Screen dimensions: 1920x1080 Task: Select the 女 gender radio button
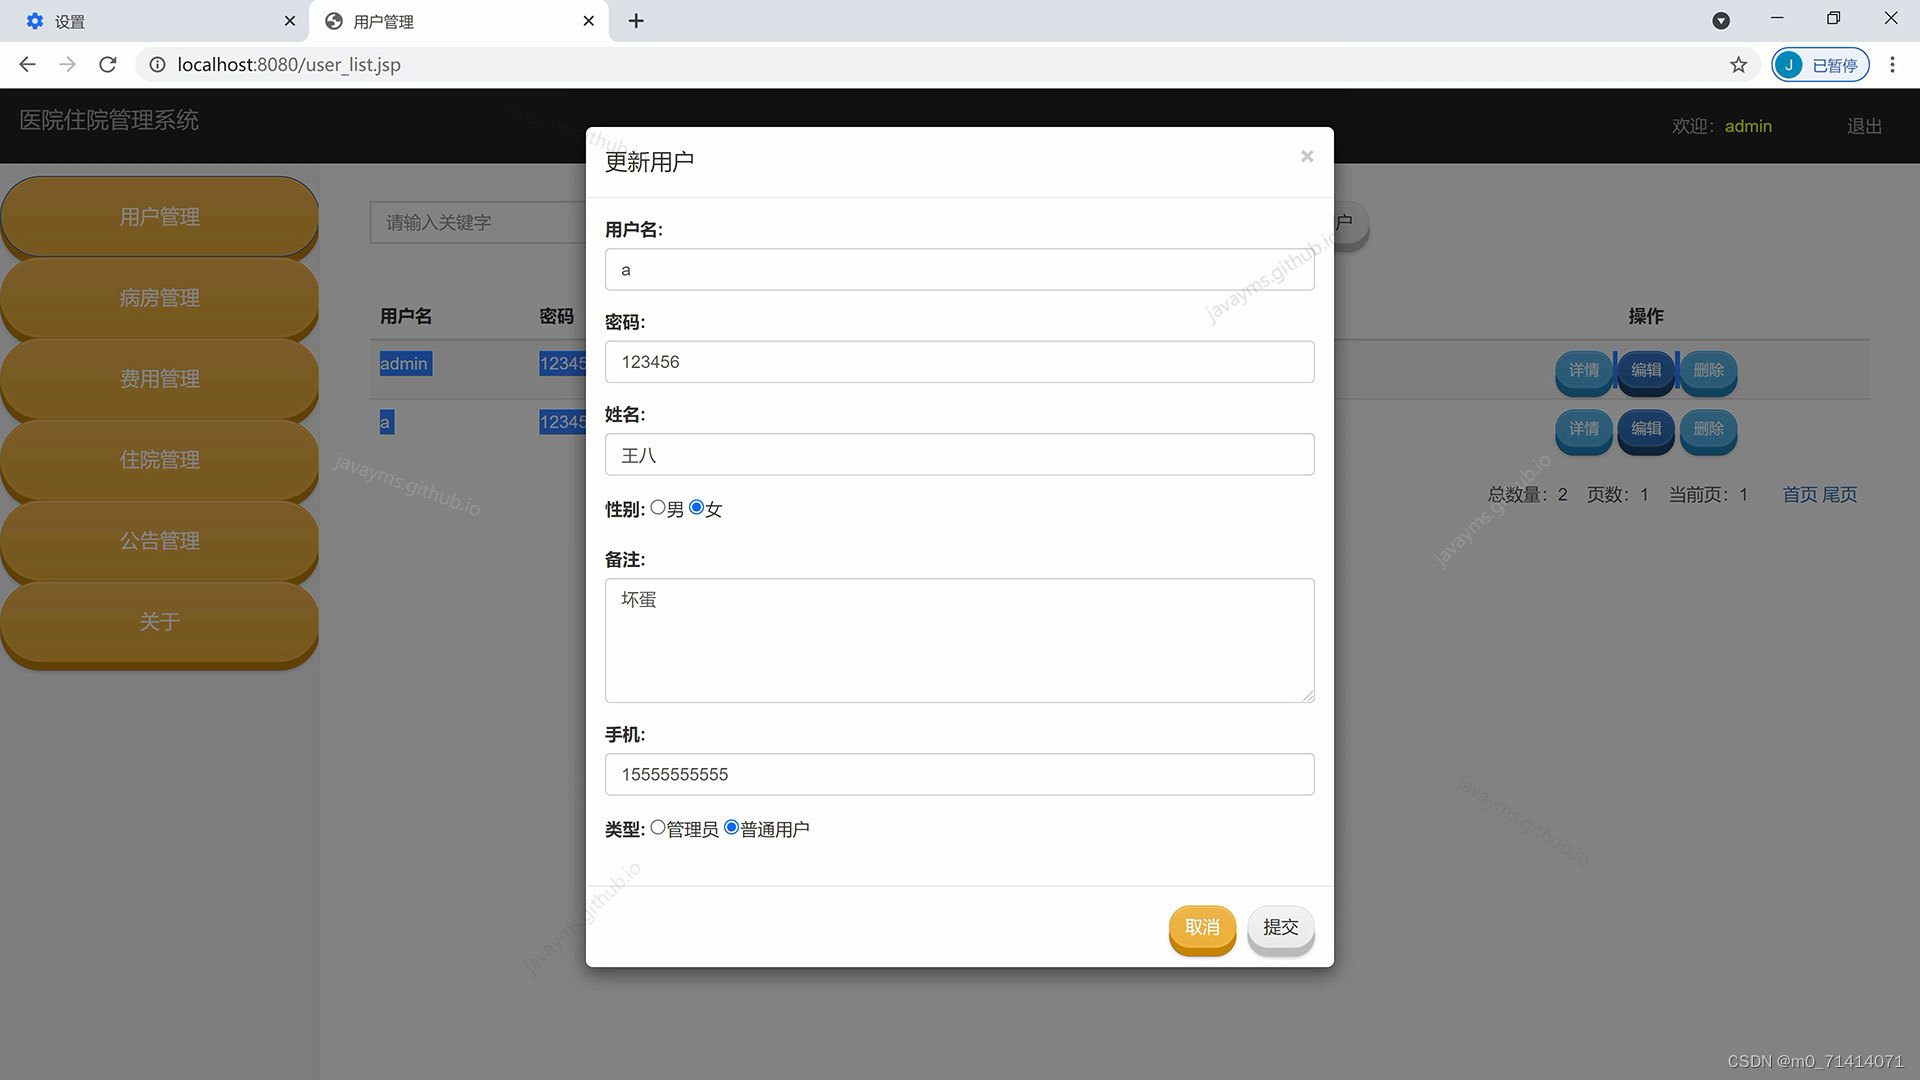(697, 508)
